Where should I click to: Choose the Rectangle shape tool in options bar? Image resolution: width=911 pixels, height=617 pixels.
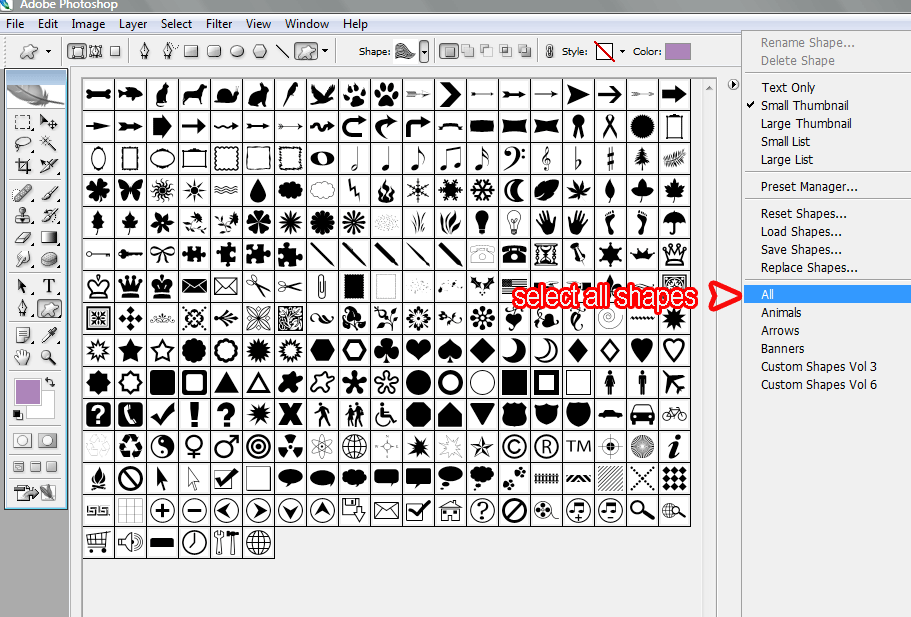click(191, 51)
